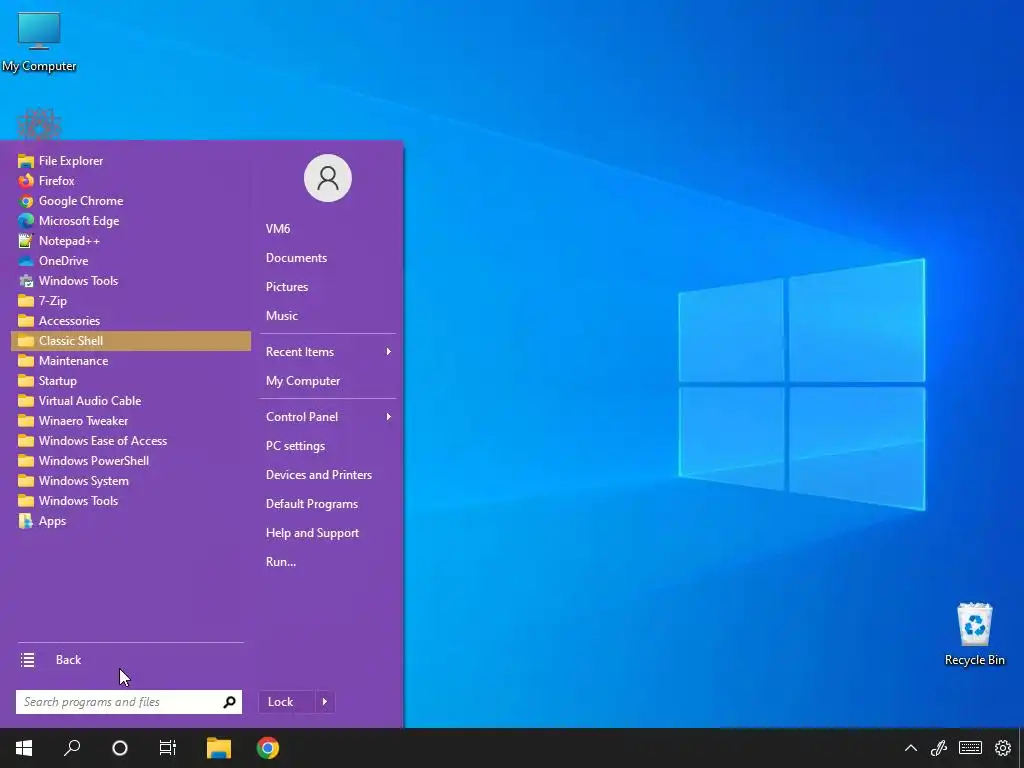Open Pictures from the start menu
The height and width of the screenshot is (768, 1024).
(327, 287)
